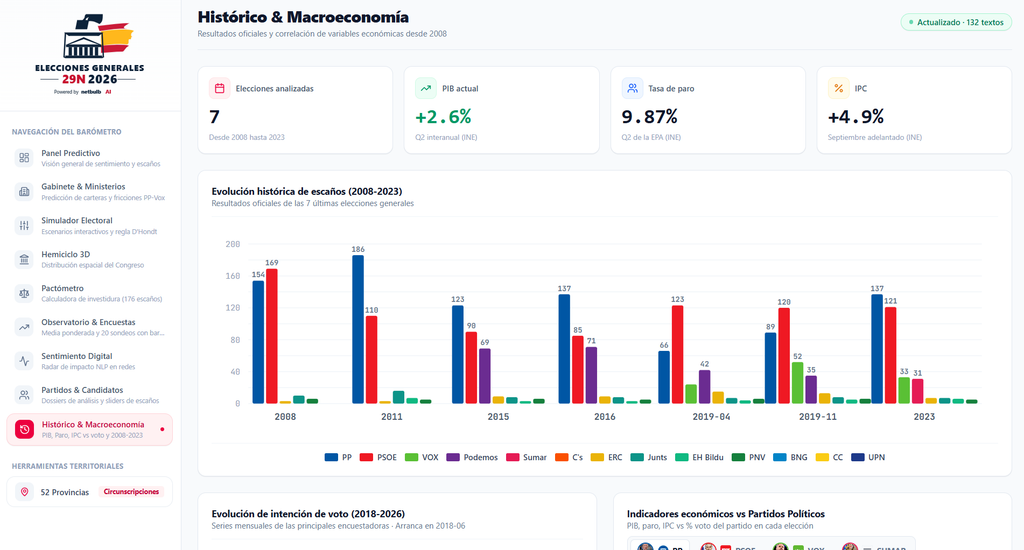
Task: Click the trending-up icon in PIB actual card
Action: coord(426,88)
